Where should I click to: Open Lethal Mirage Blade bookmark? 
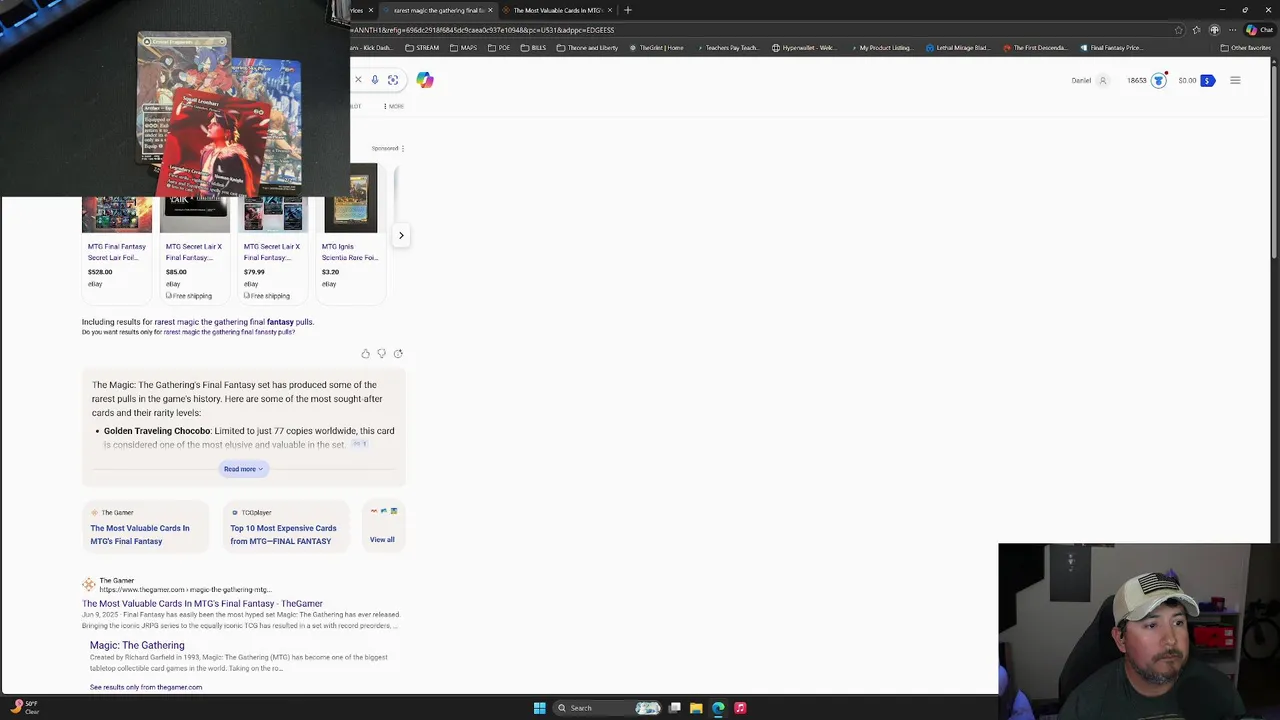click(957, 48)
